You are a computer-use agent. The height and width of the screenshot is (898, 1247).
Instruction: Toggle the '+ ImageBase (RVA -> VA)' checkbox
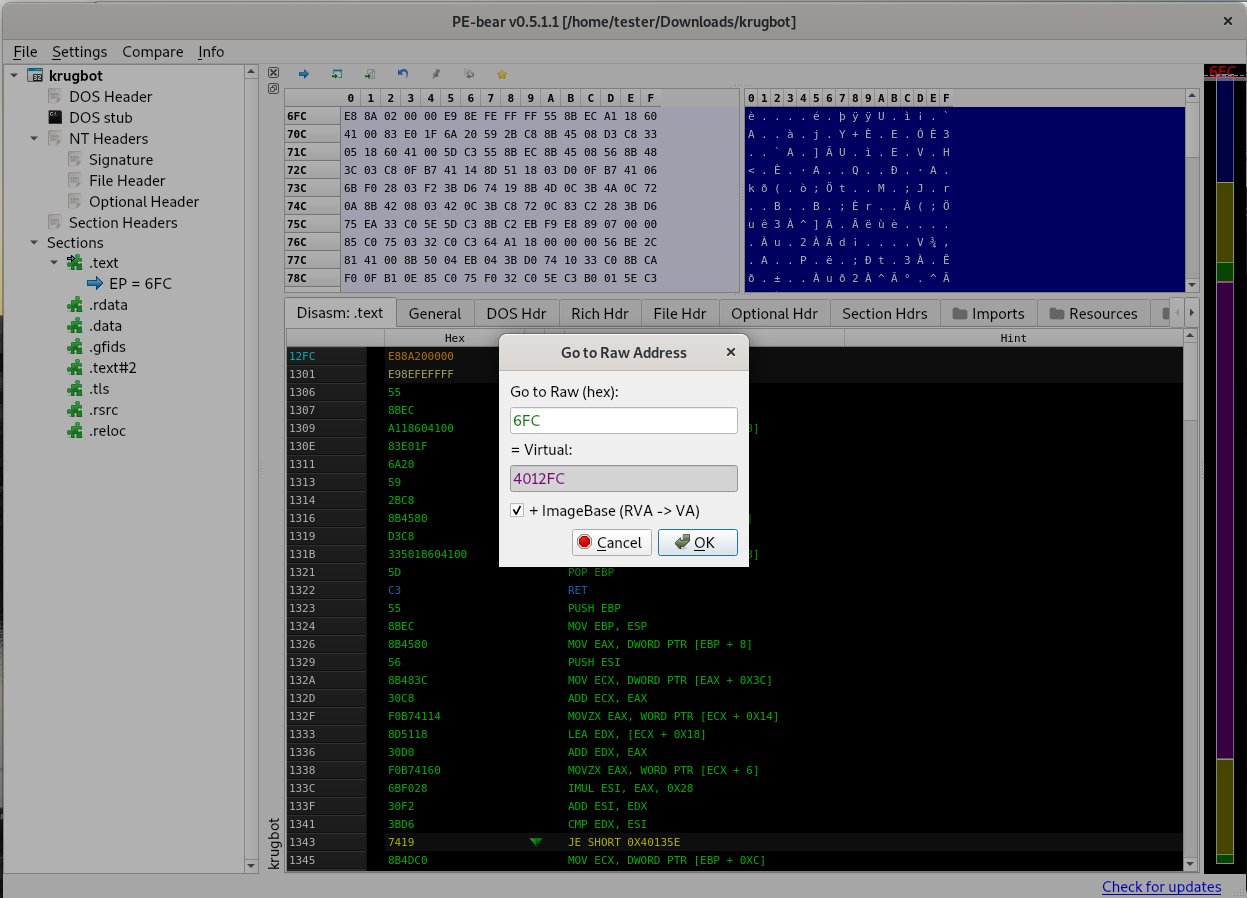point(516,510)
